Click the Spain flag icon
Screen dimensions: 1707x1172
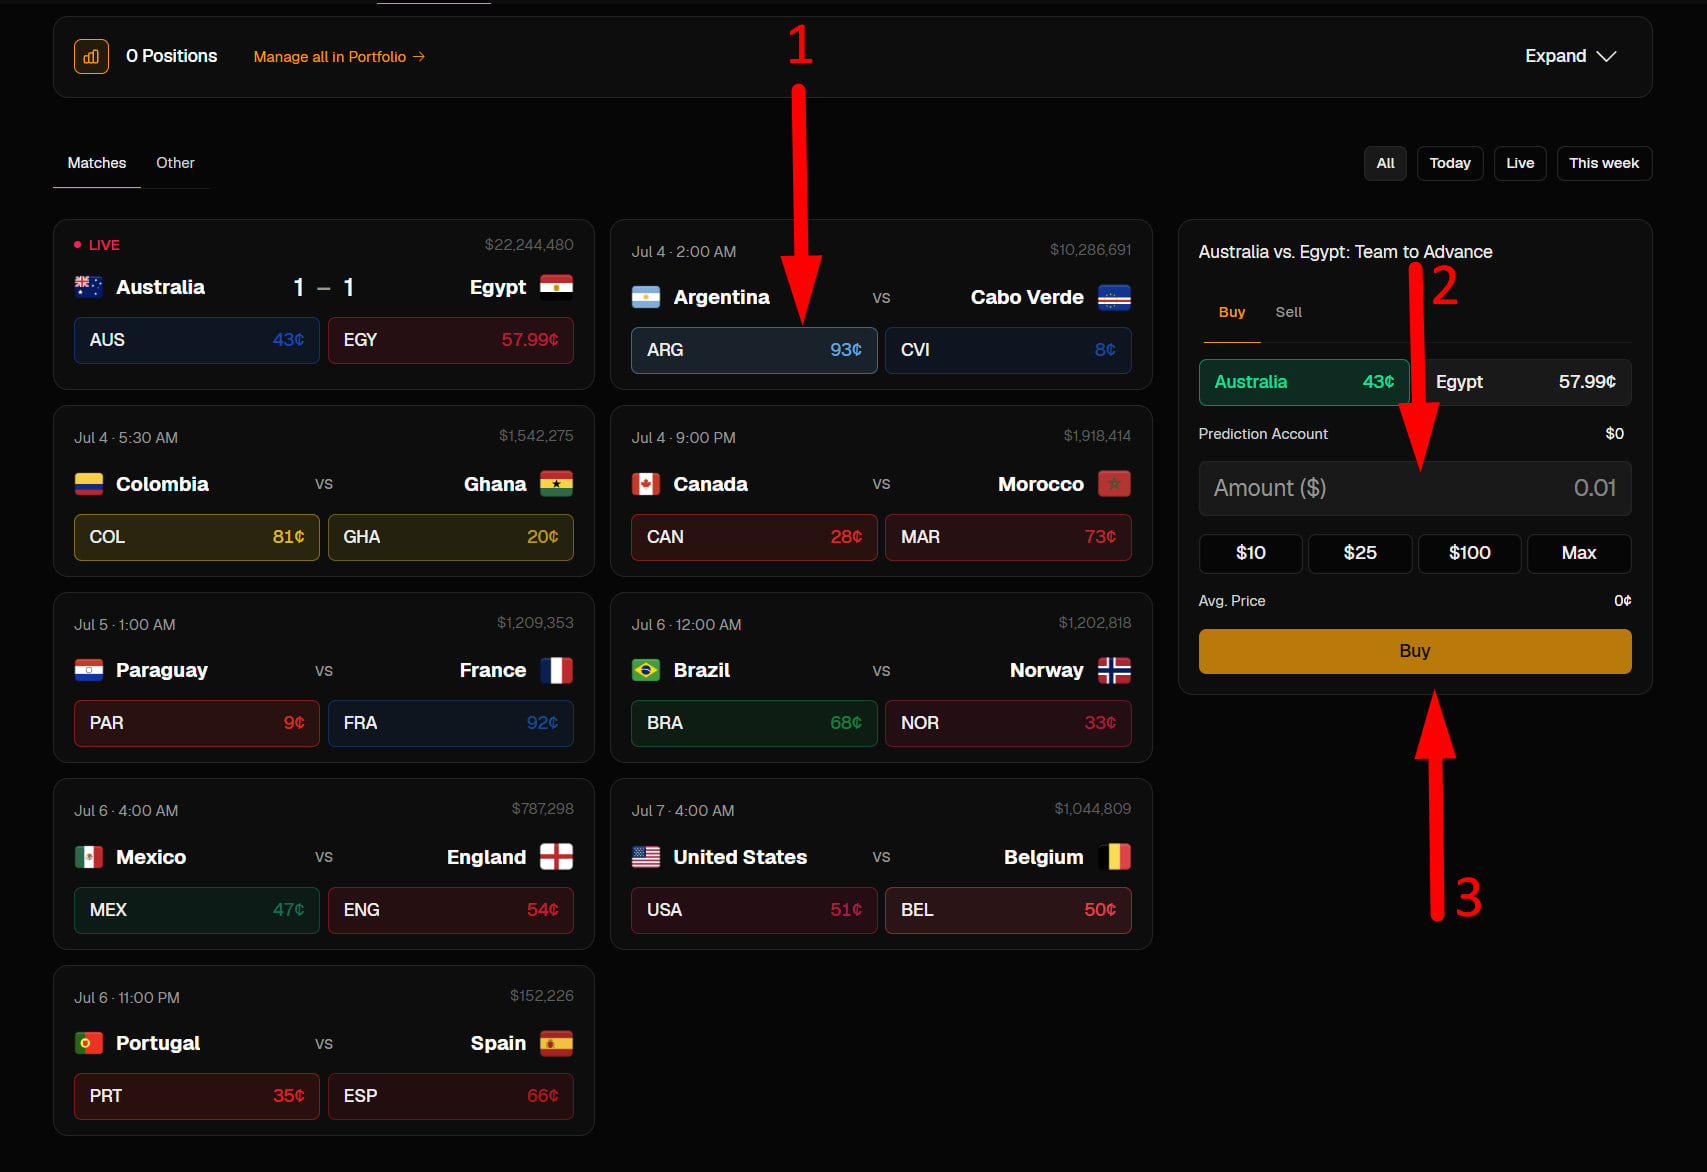556,1043
